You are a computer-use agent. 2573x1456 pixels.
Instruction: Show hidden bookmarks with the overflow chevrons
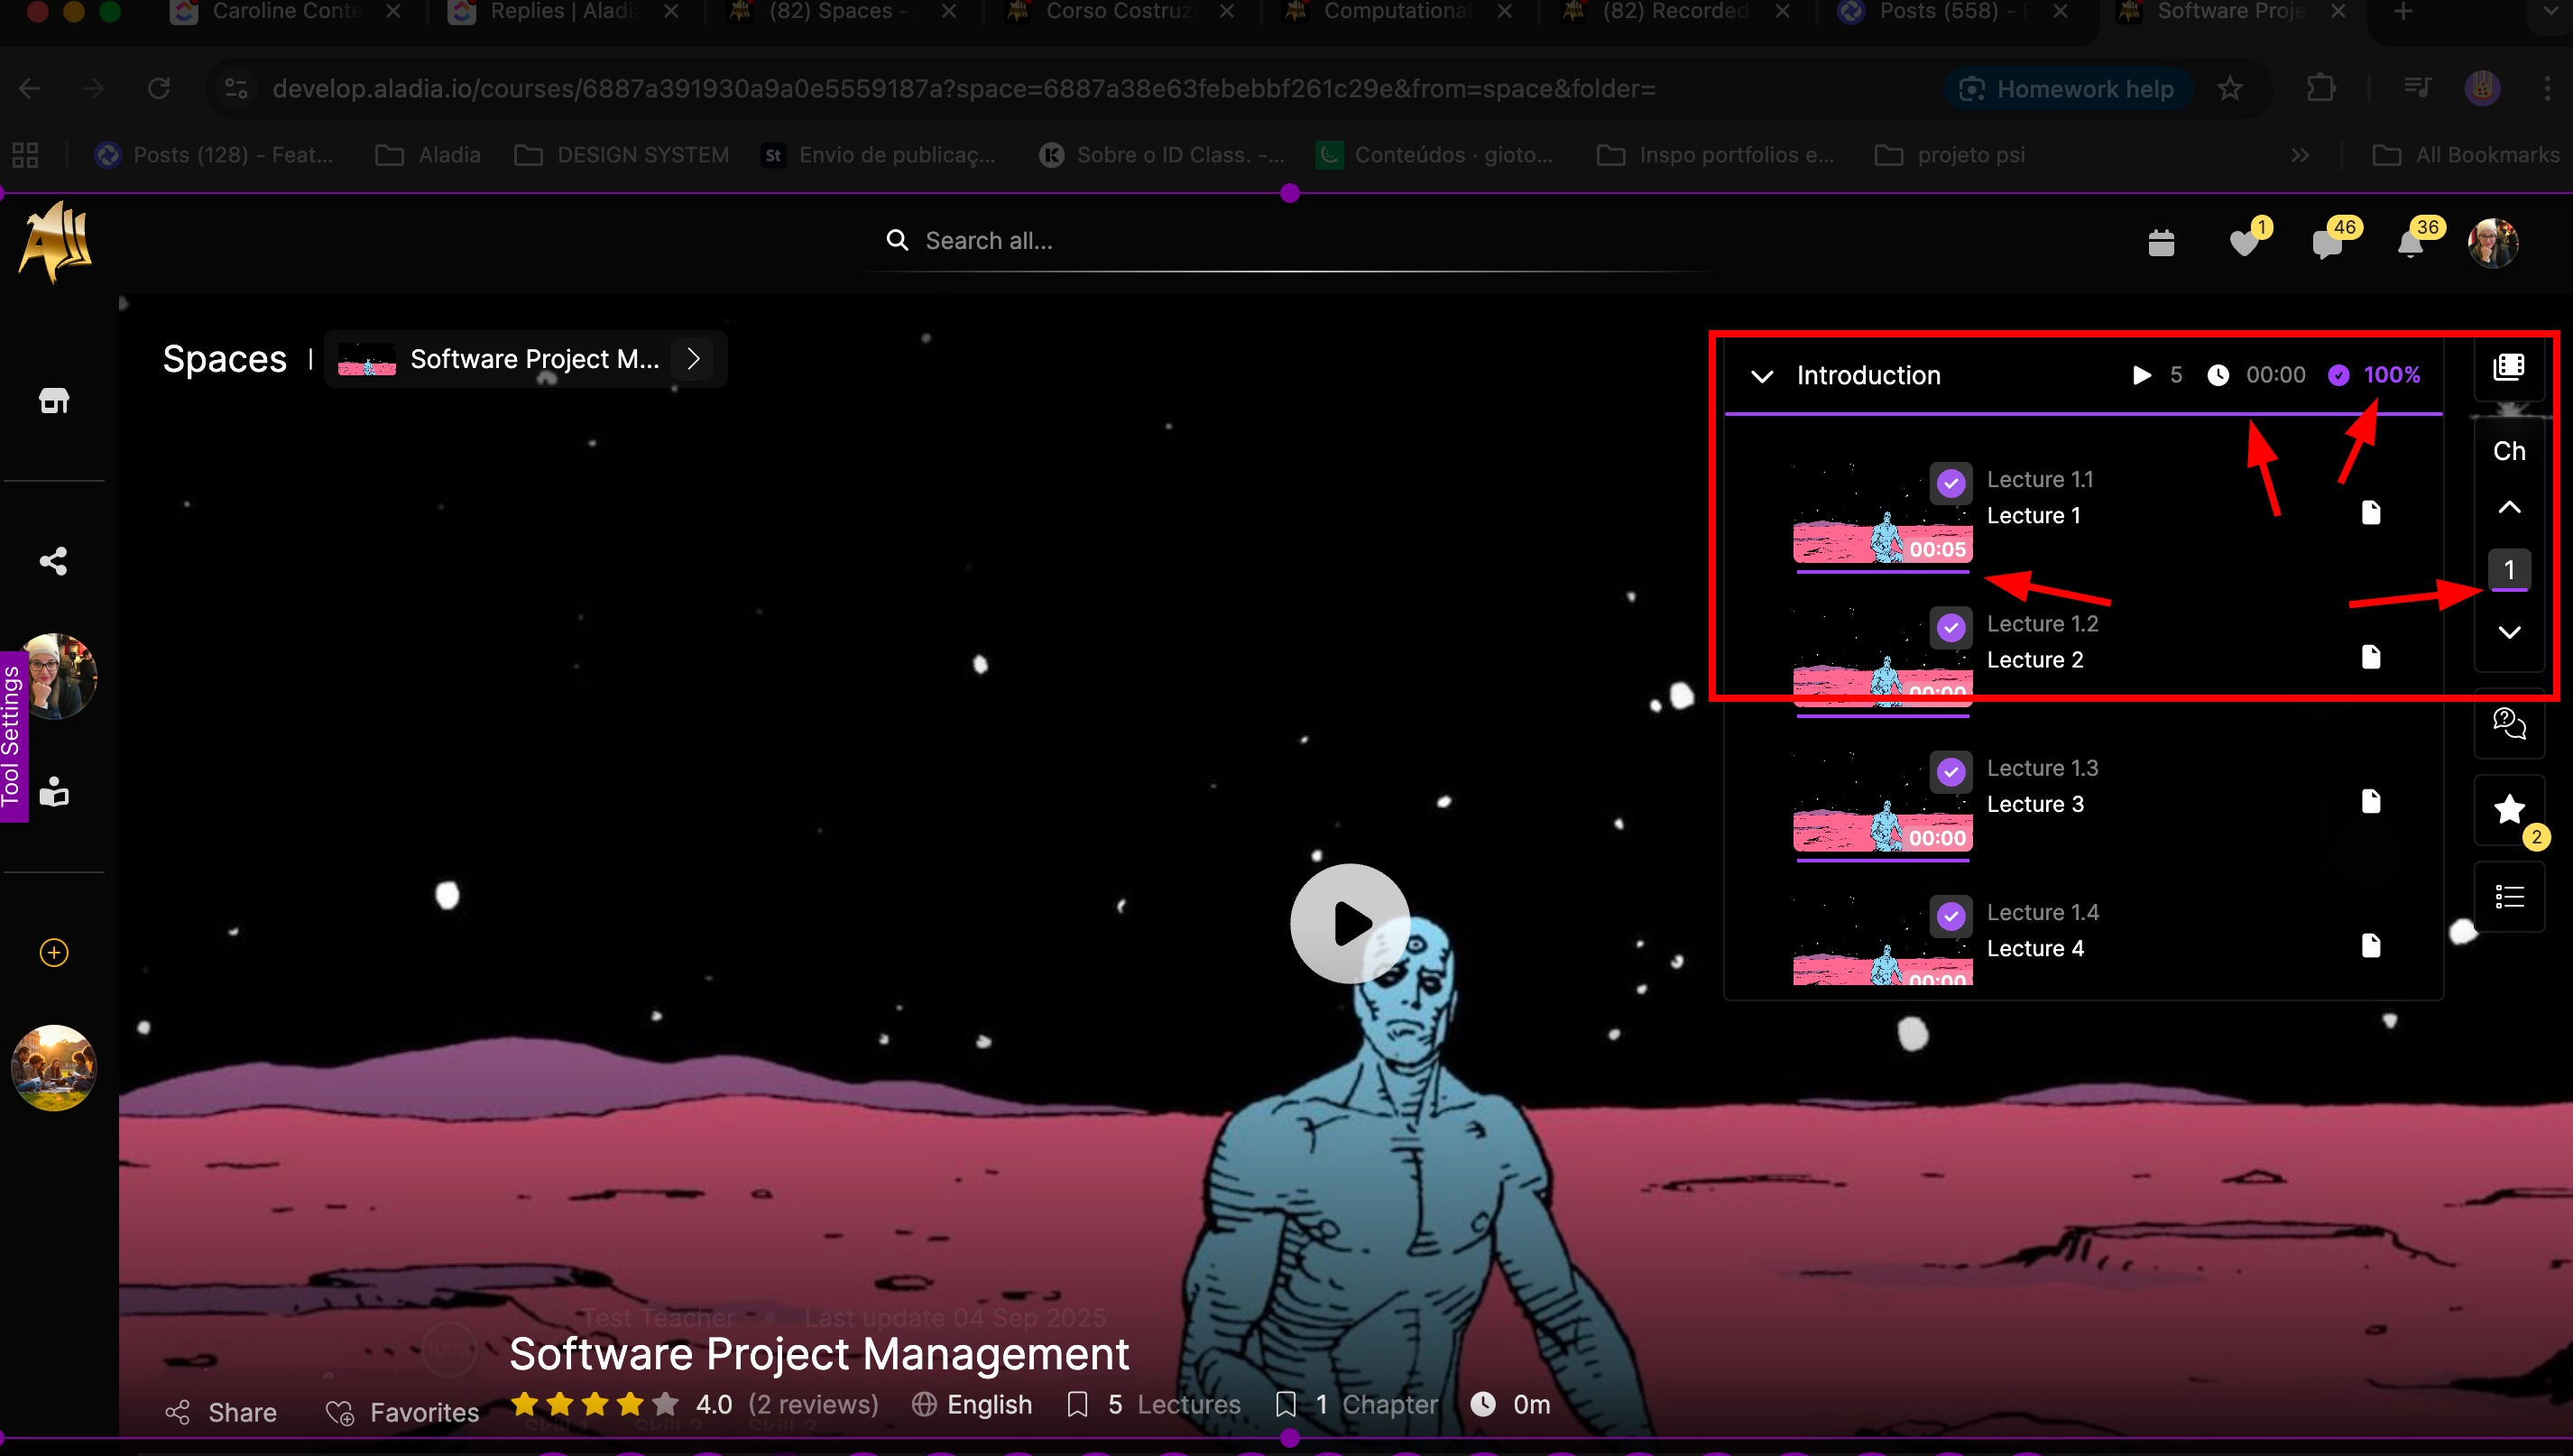pyautogui.click(x=2300, y=155)
